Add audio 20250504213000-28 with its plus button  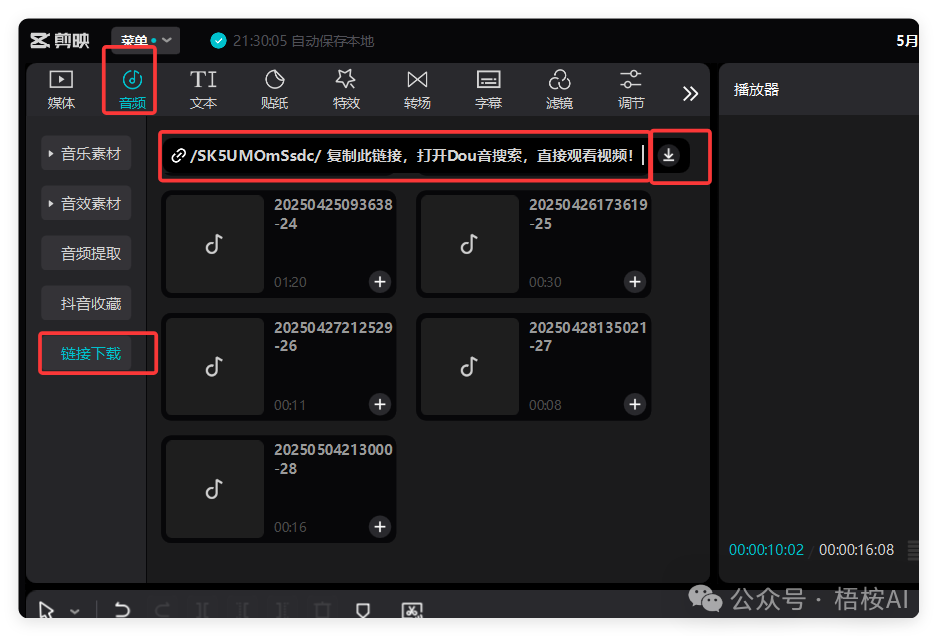pos(379,527)
